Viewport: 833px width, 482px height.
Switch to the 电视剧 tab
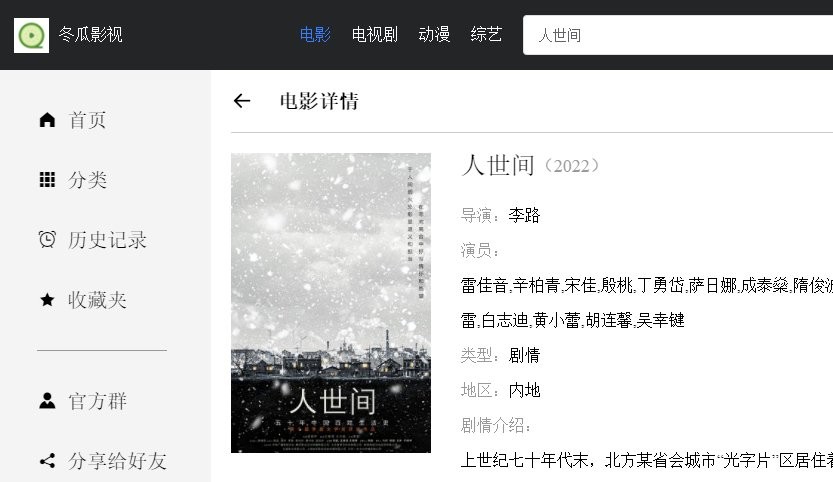pyautogui.click(x=375, y=35)
